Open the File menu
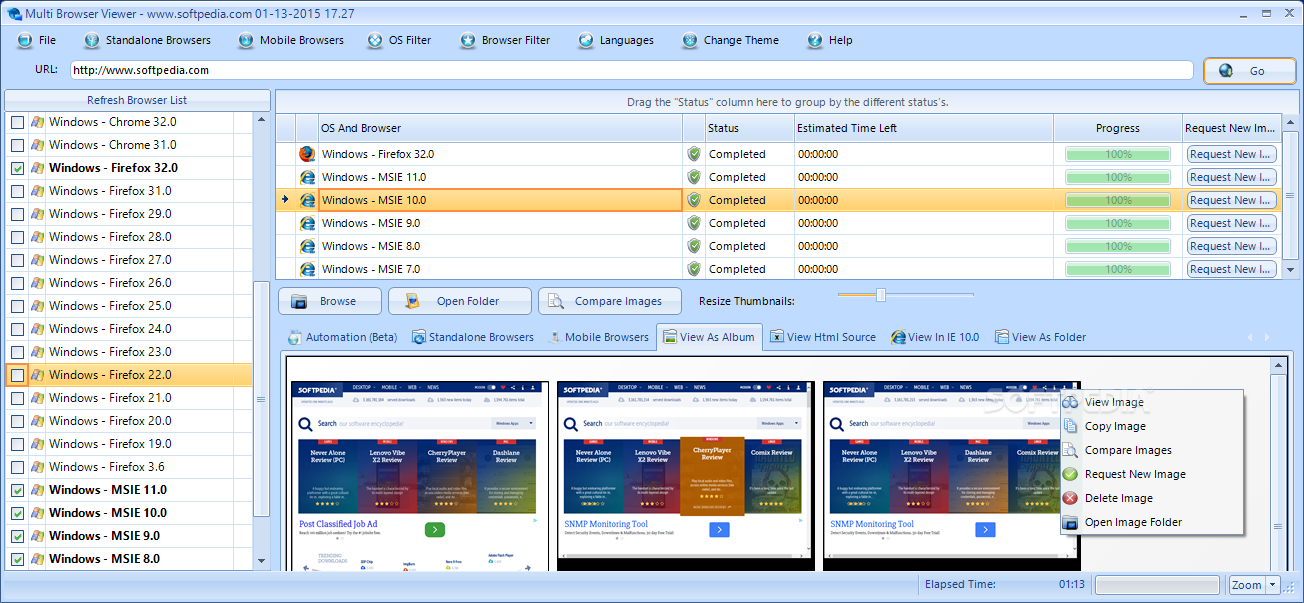Viewport: 1304px width, 603px height. pos(37,41)
